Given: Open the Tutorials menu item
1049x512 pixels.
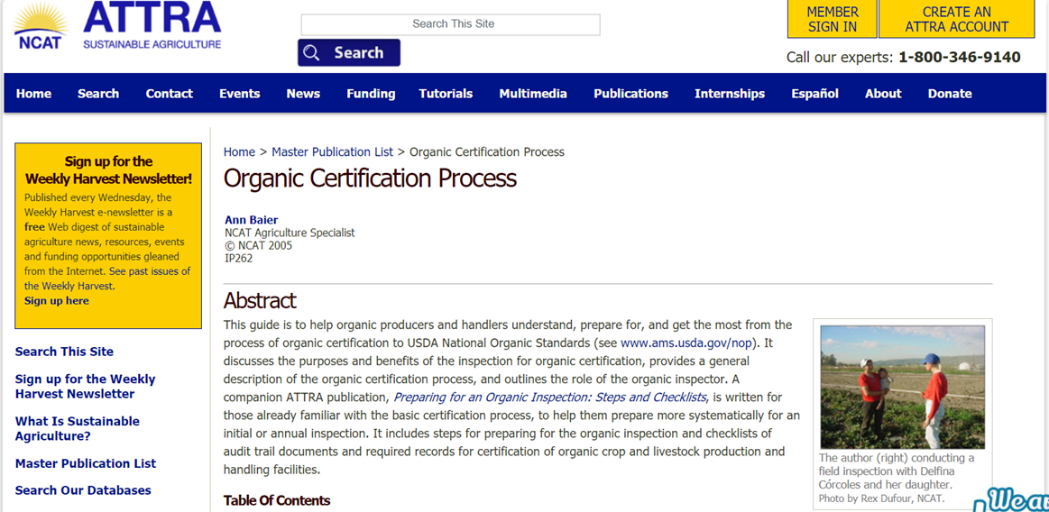Looking at the screenshot, I should coord(446,94).
